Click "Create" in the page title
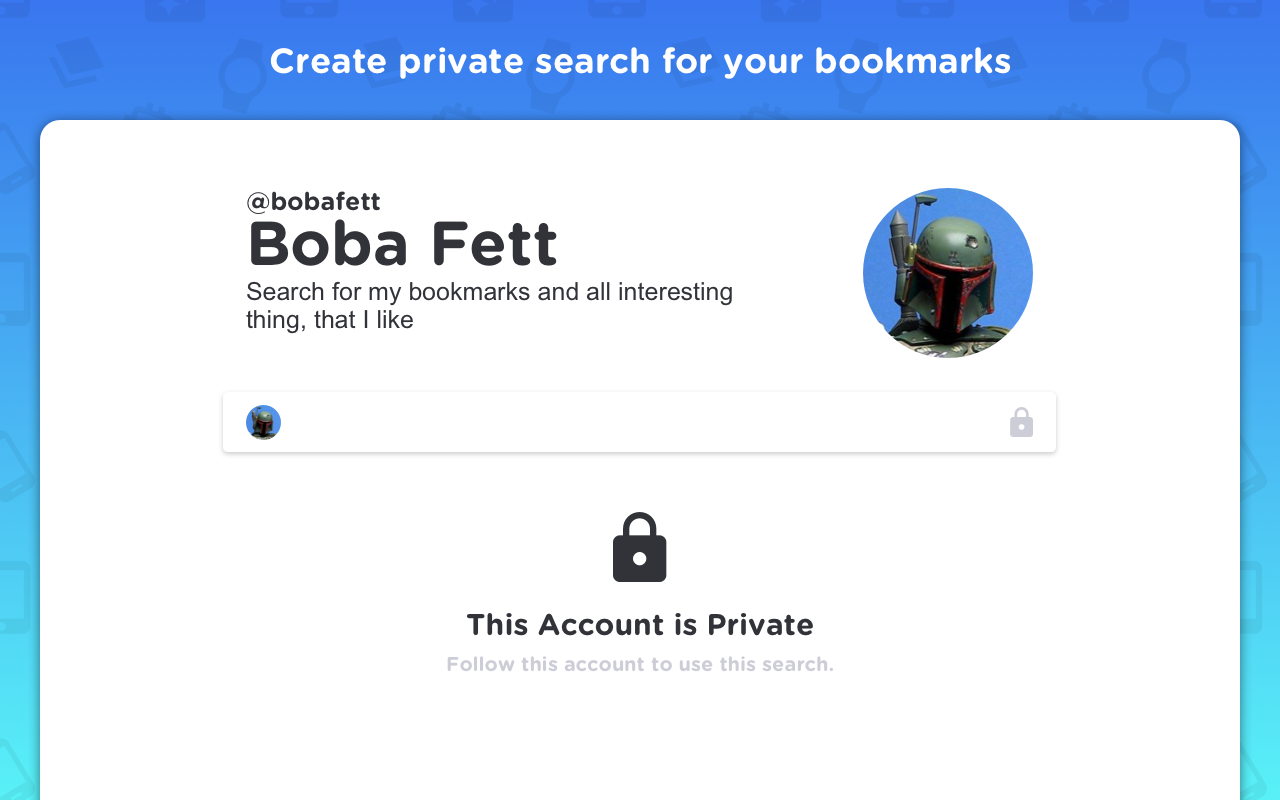 pos(328,61)
